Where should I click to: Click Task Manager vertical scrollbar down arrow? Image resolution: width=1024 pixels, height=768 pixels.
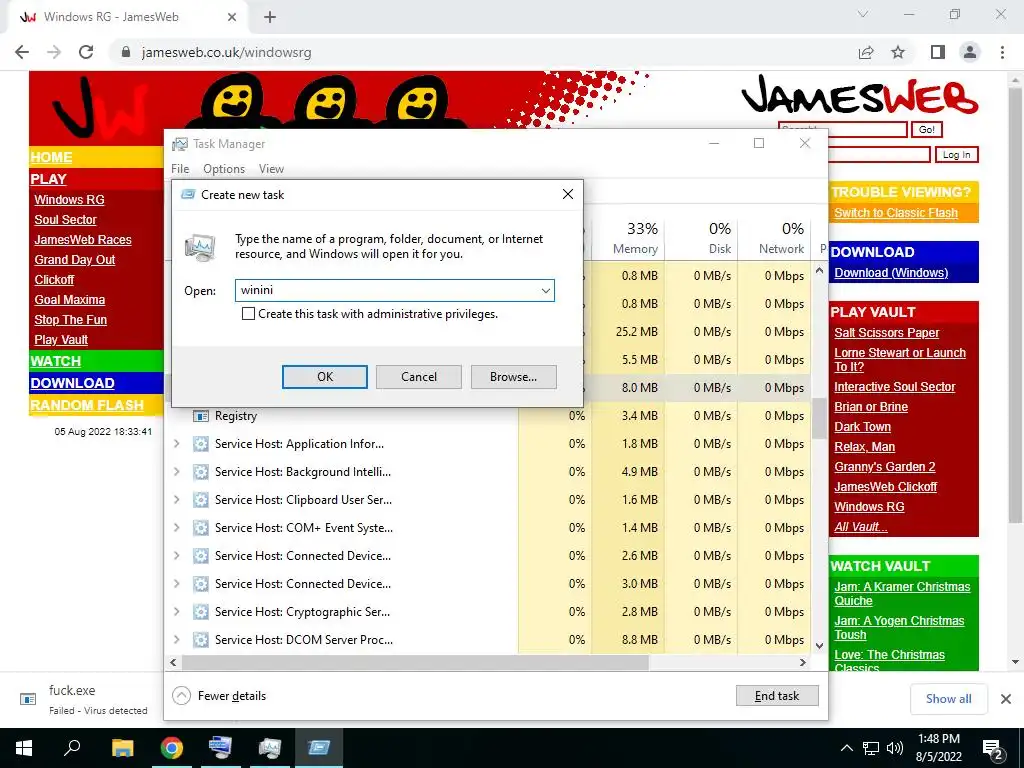click(820, 645)
